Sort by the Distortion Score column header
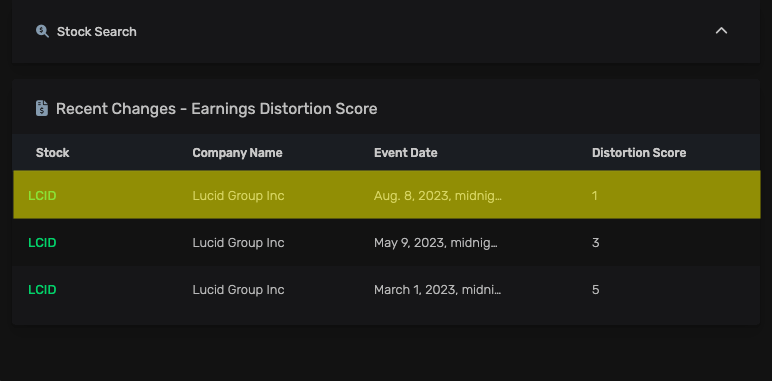The width and height of the screenshot is (772, 381). coord(639,153)
